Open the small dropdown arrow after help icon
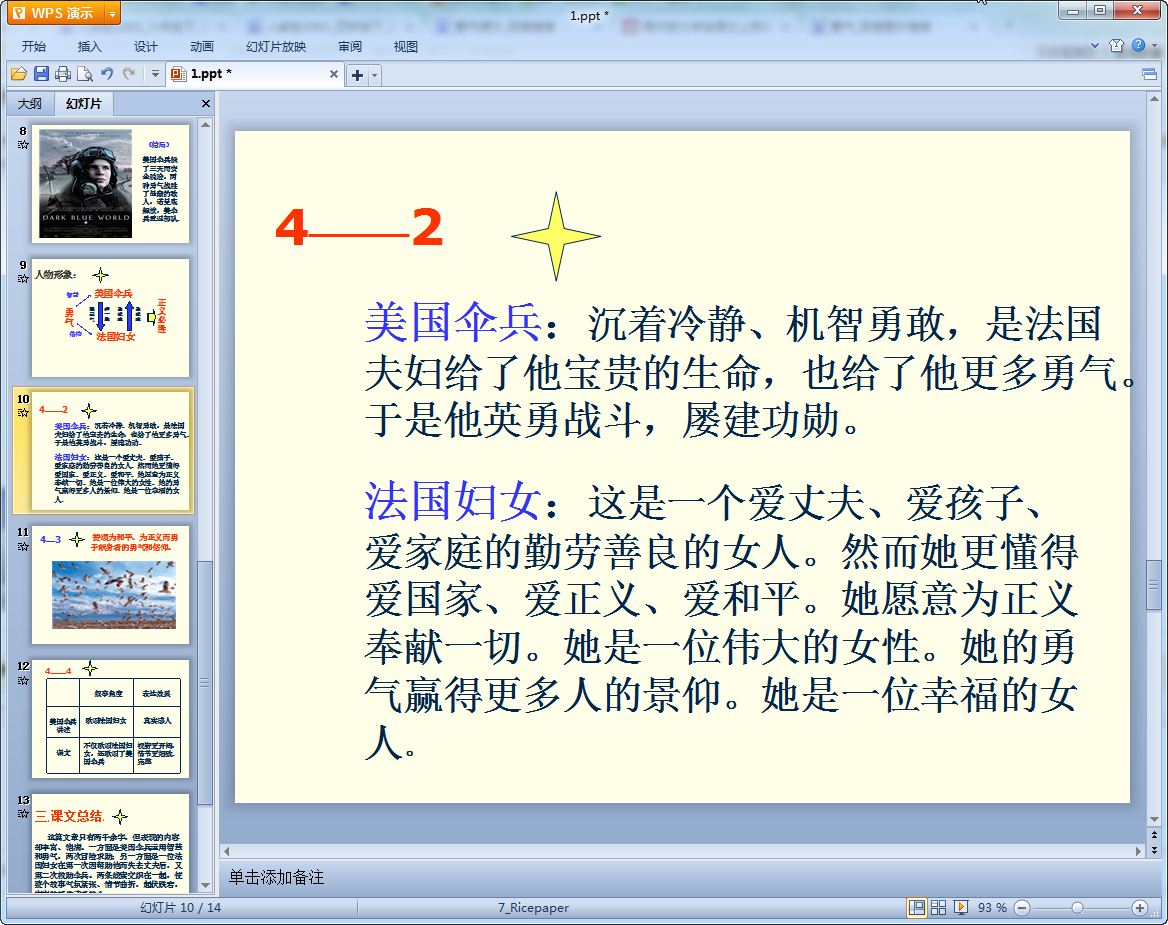The width and height of the screenshot is (1168, 925). tap(1155, 45)
